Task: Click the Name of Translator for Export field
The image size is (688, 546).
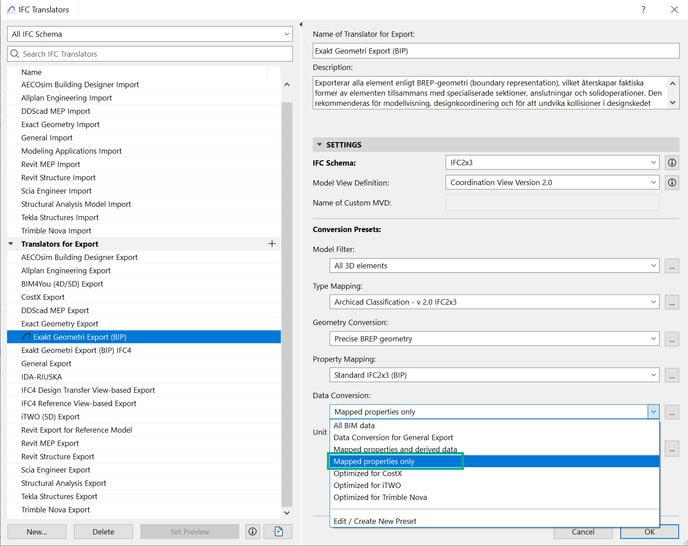Action: click(x=496, y=51)
